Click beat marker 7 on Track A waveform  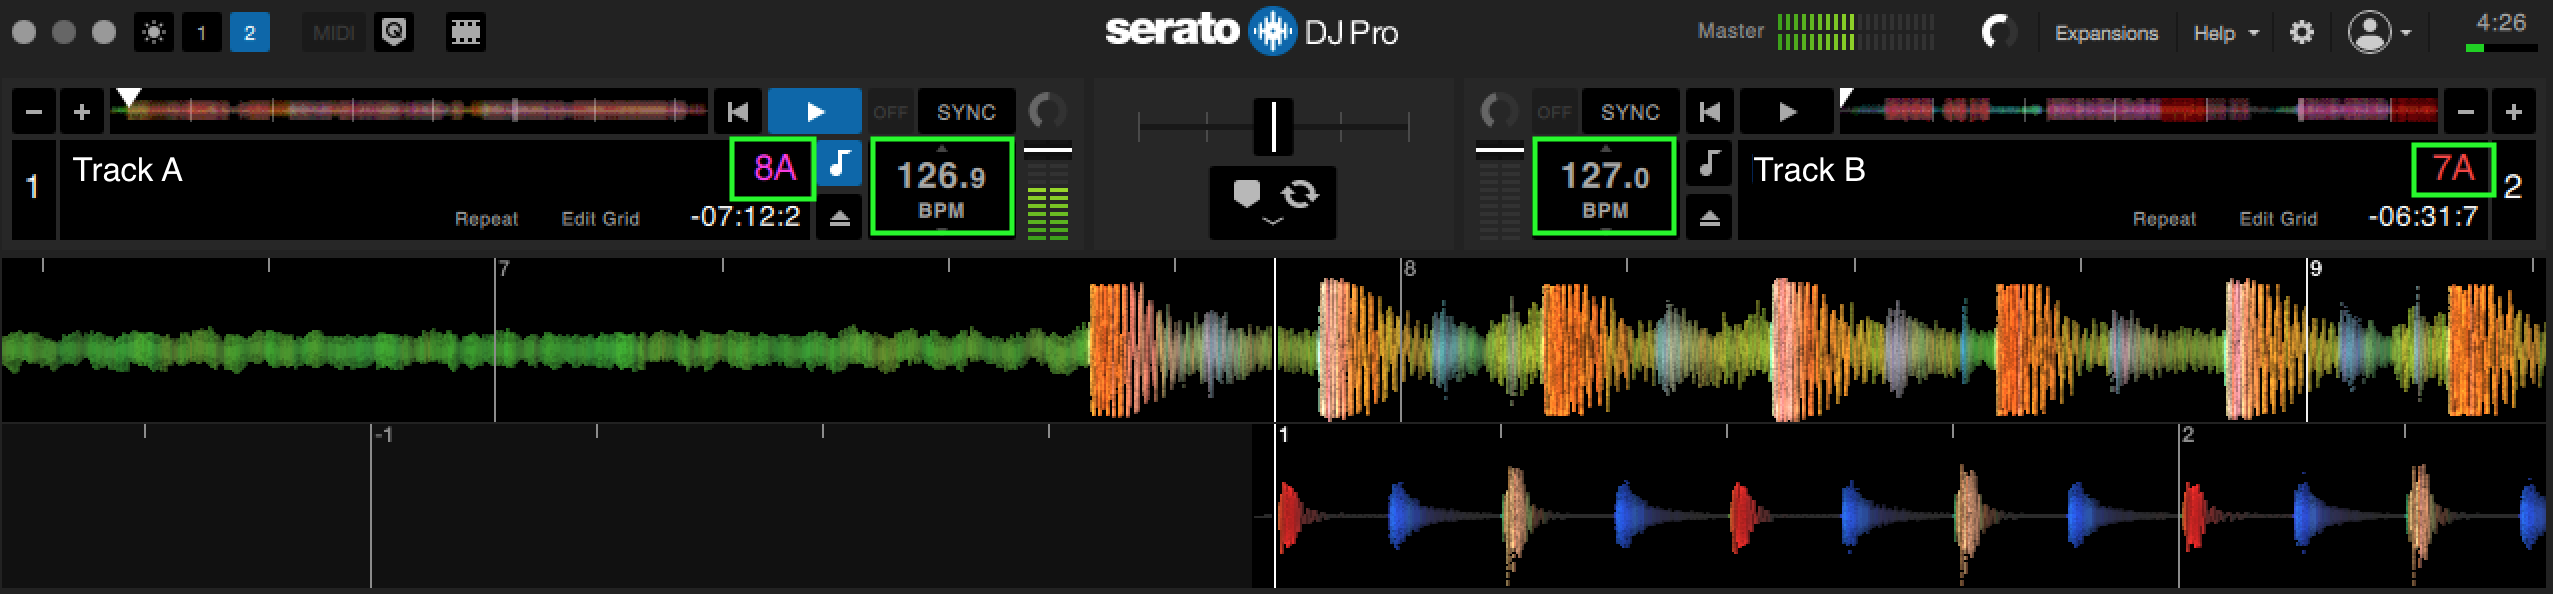click(504, 269)
